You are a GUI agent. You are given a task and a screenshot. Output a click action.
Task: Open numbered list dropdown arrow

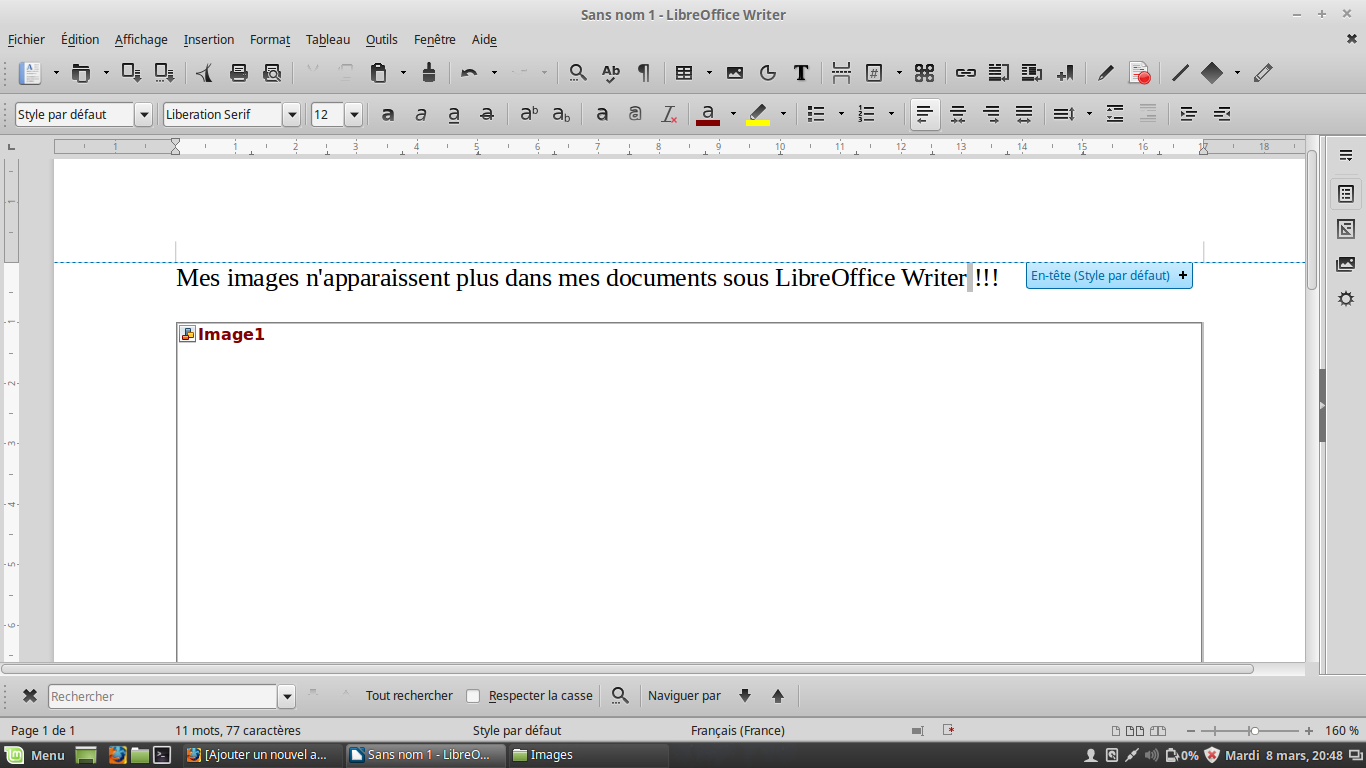click(x=891, y=114)
